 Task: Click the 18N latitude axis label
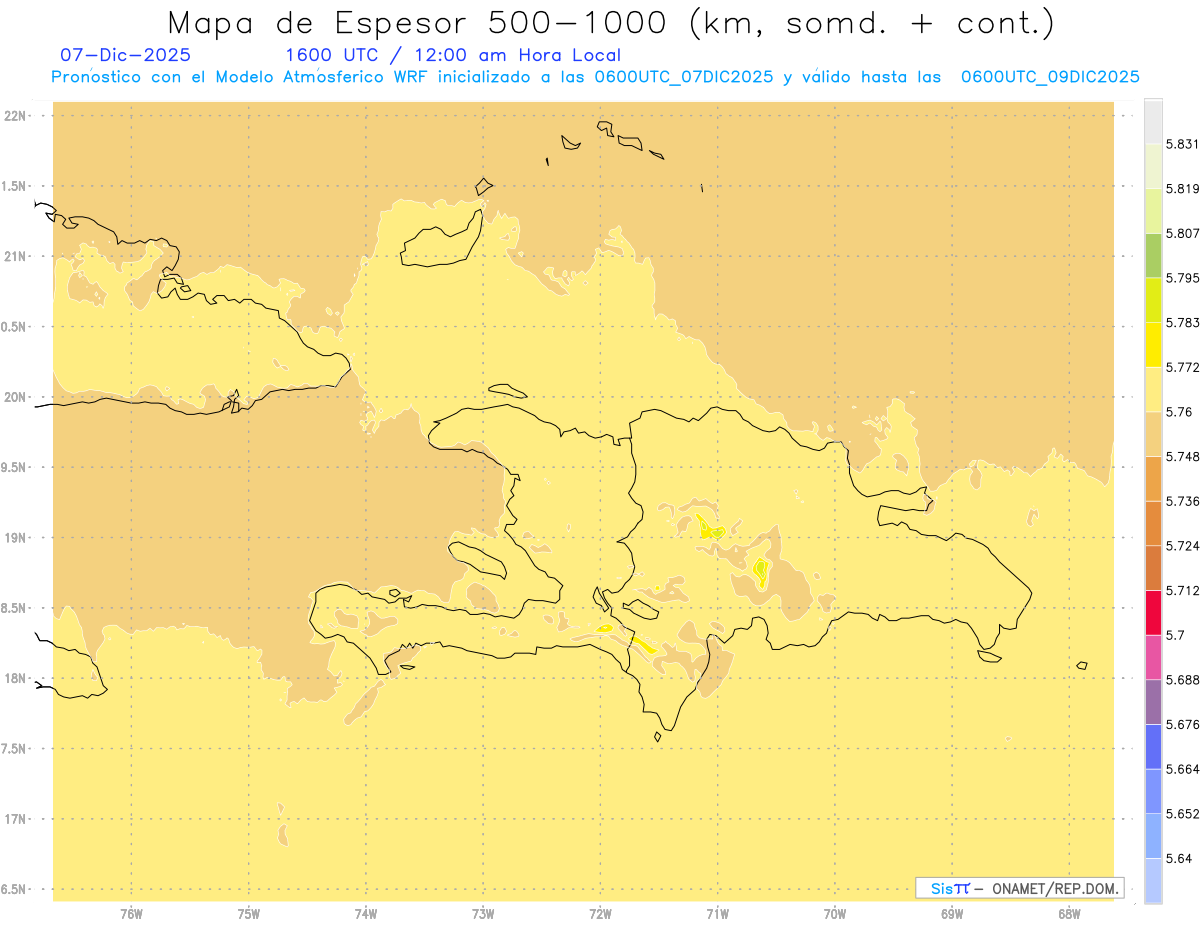pos(15,678)
